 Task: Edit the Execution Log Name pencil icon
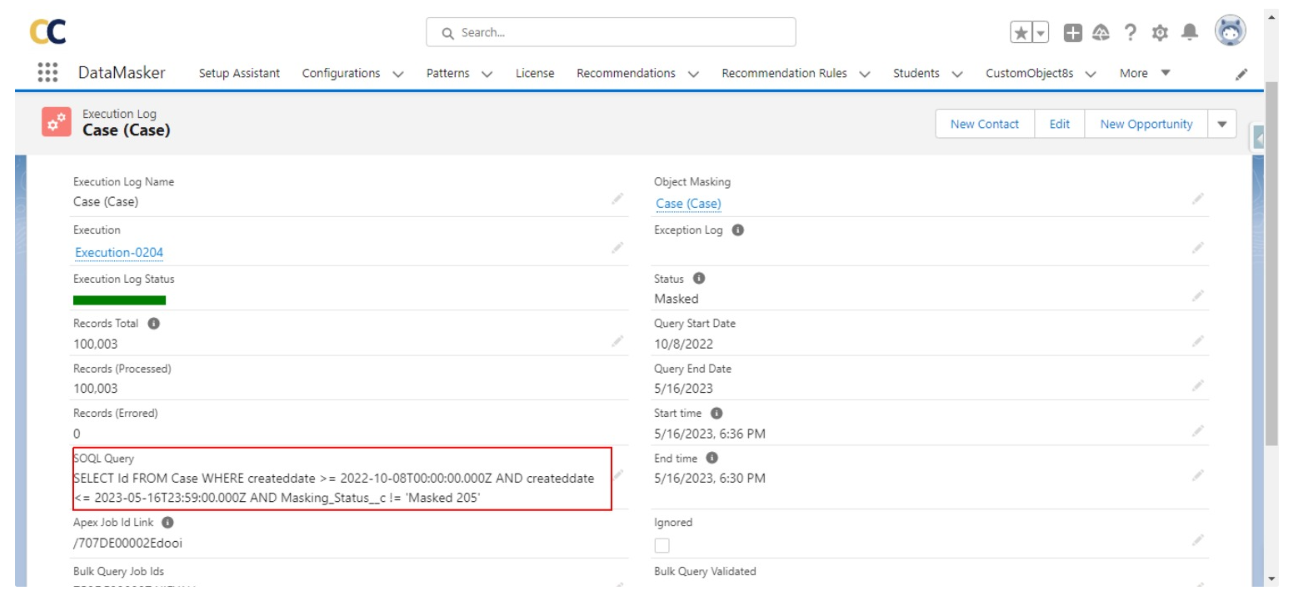[617, 199]
